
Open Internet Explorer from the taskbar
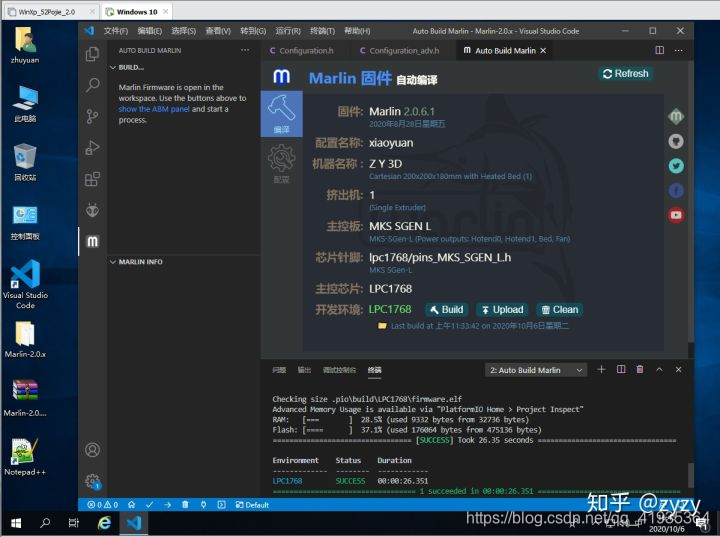[x=104, y=523]
